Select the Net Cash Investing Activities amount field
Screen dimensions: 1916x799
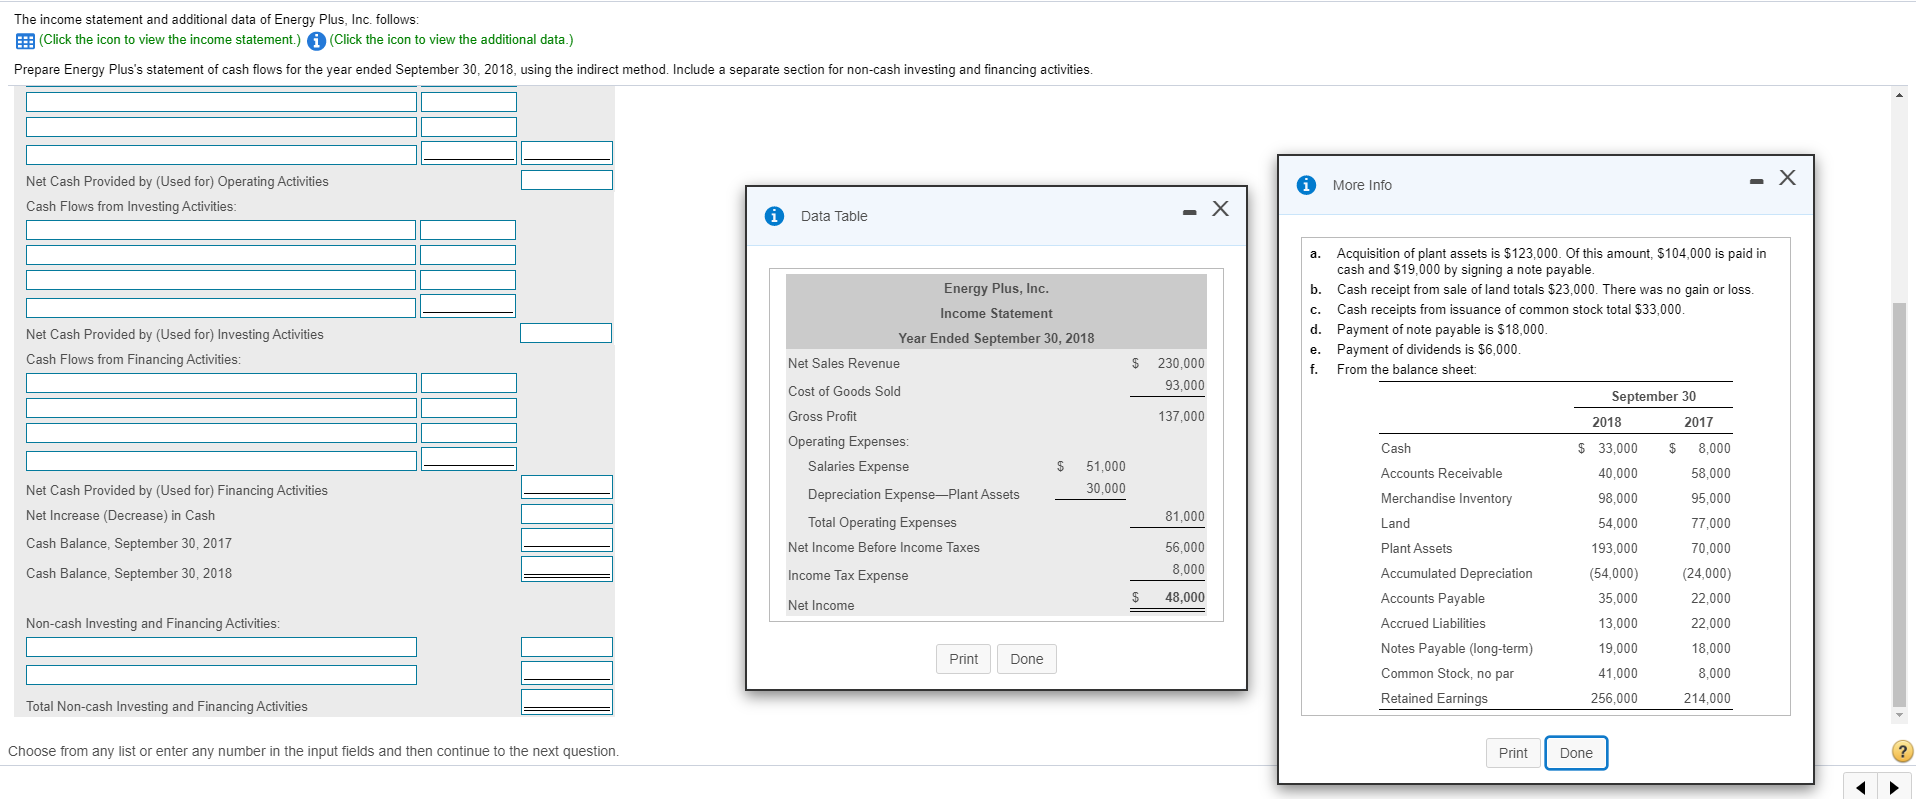click(x=566, y=333)
